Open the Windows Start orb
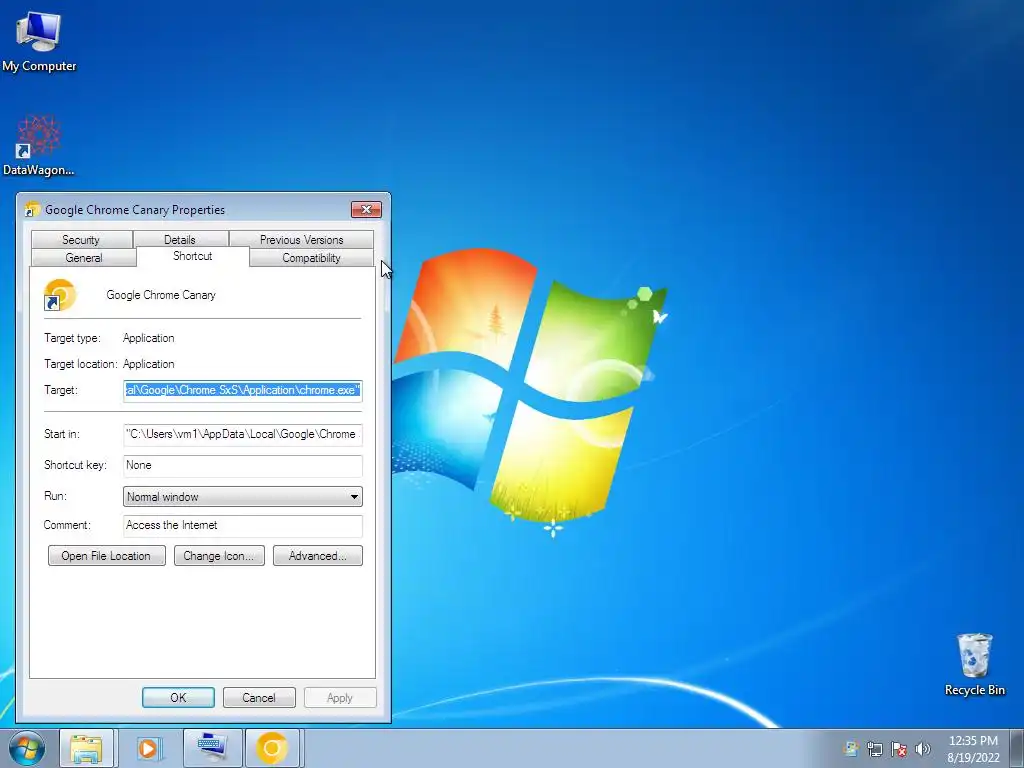Viewport: 1024px width, 768px height. coord(27,748)
